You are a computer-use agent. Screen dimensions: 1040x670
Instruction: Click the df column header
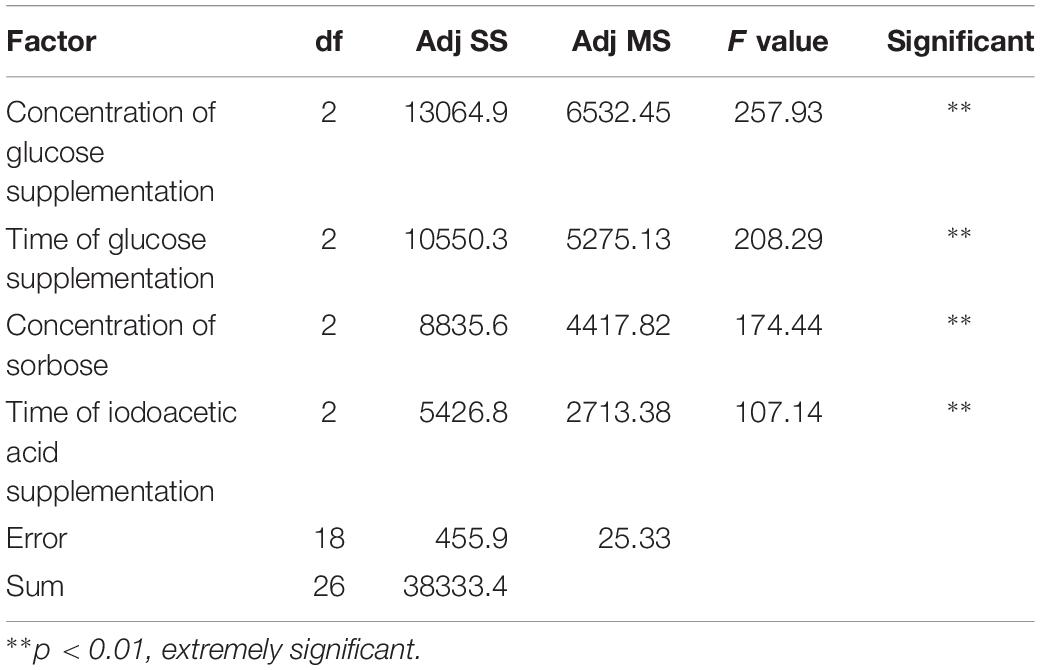pos(329,42)
